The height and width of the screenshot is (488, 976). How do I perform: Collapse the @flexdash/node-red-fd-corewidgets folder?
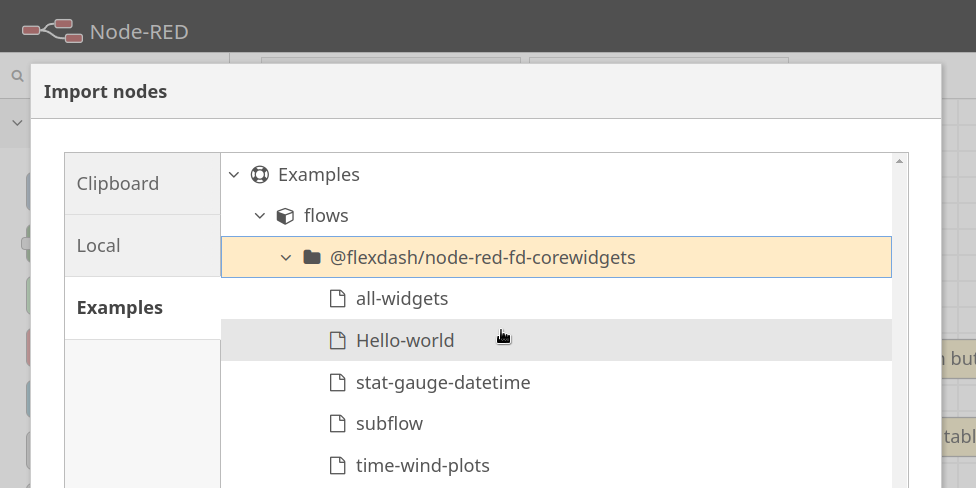point(286,257)
